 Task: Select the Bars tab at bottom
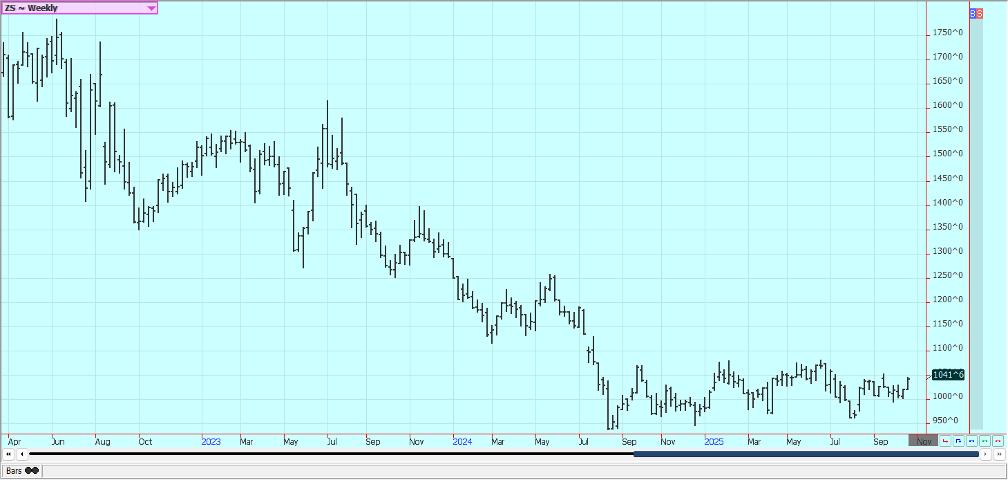(x=15, y=470)
